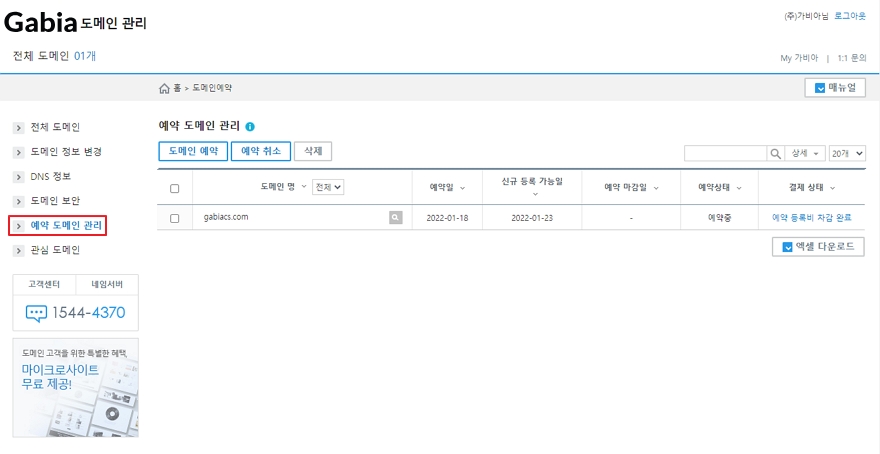Toggle the select-all checkbox in the table header

pos(174,188)
